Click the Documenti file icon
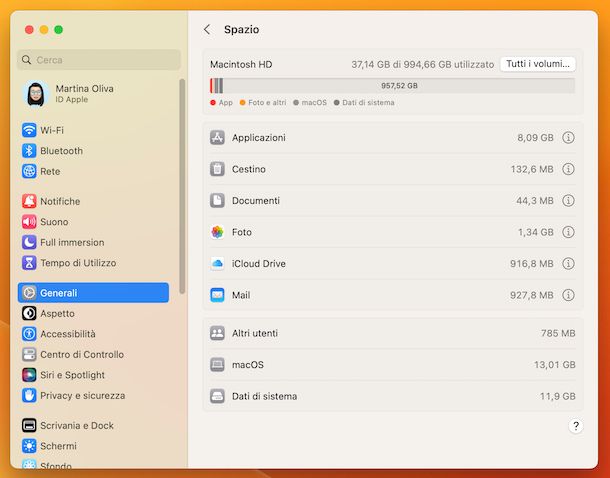Image resolution: width=610 pixels, height=478 pixels. click(217, 201)
